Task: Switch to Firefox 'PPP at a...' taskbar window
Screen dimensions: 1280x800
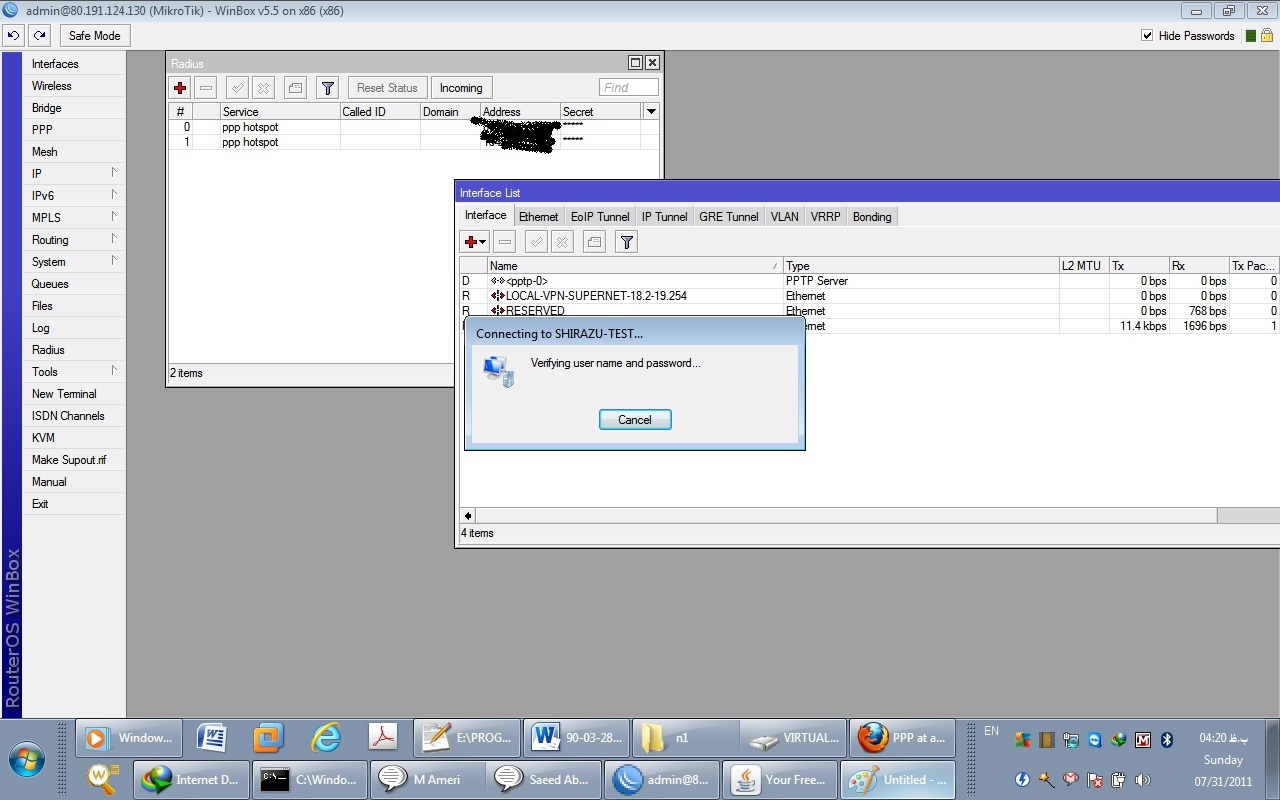Action: point(901,738)
